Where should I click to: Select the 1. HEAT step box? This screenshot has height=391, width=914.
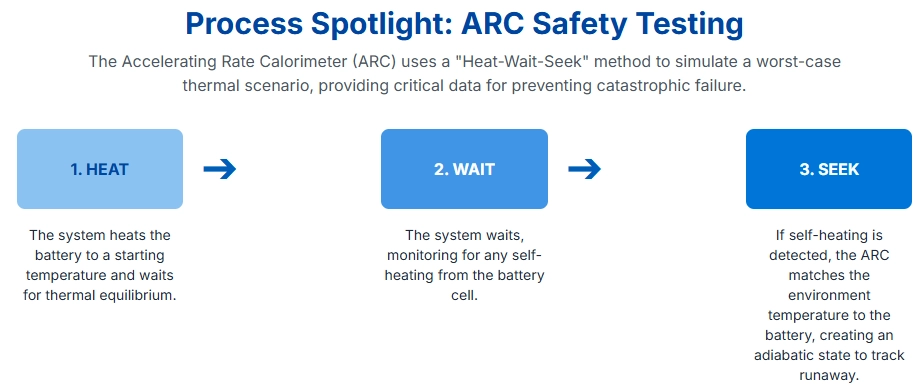100,169
